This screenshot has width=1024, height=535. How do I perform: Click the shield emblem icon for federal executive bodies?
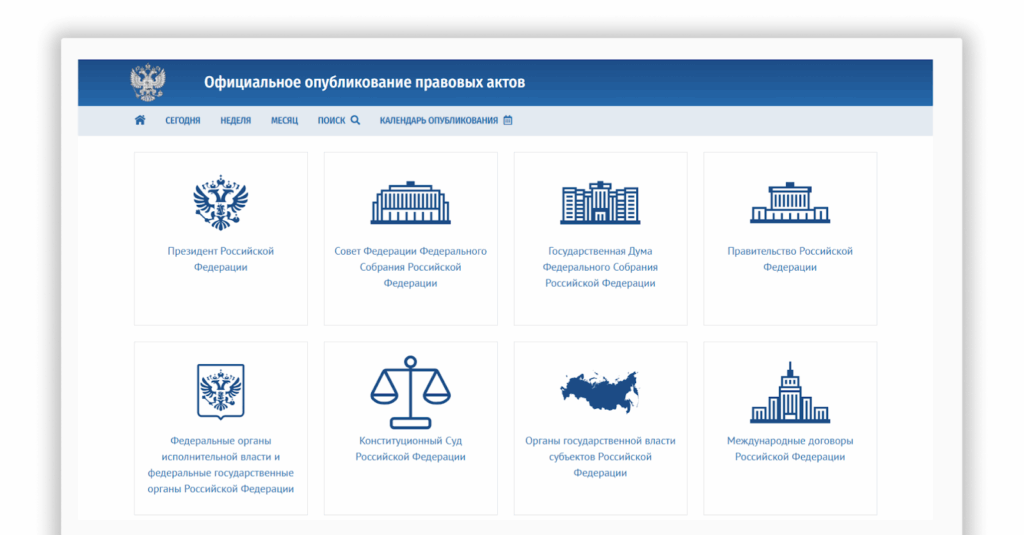coord(220,391)
